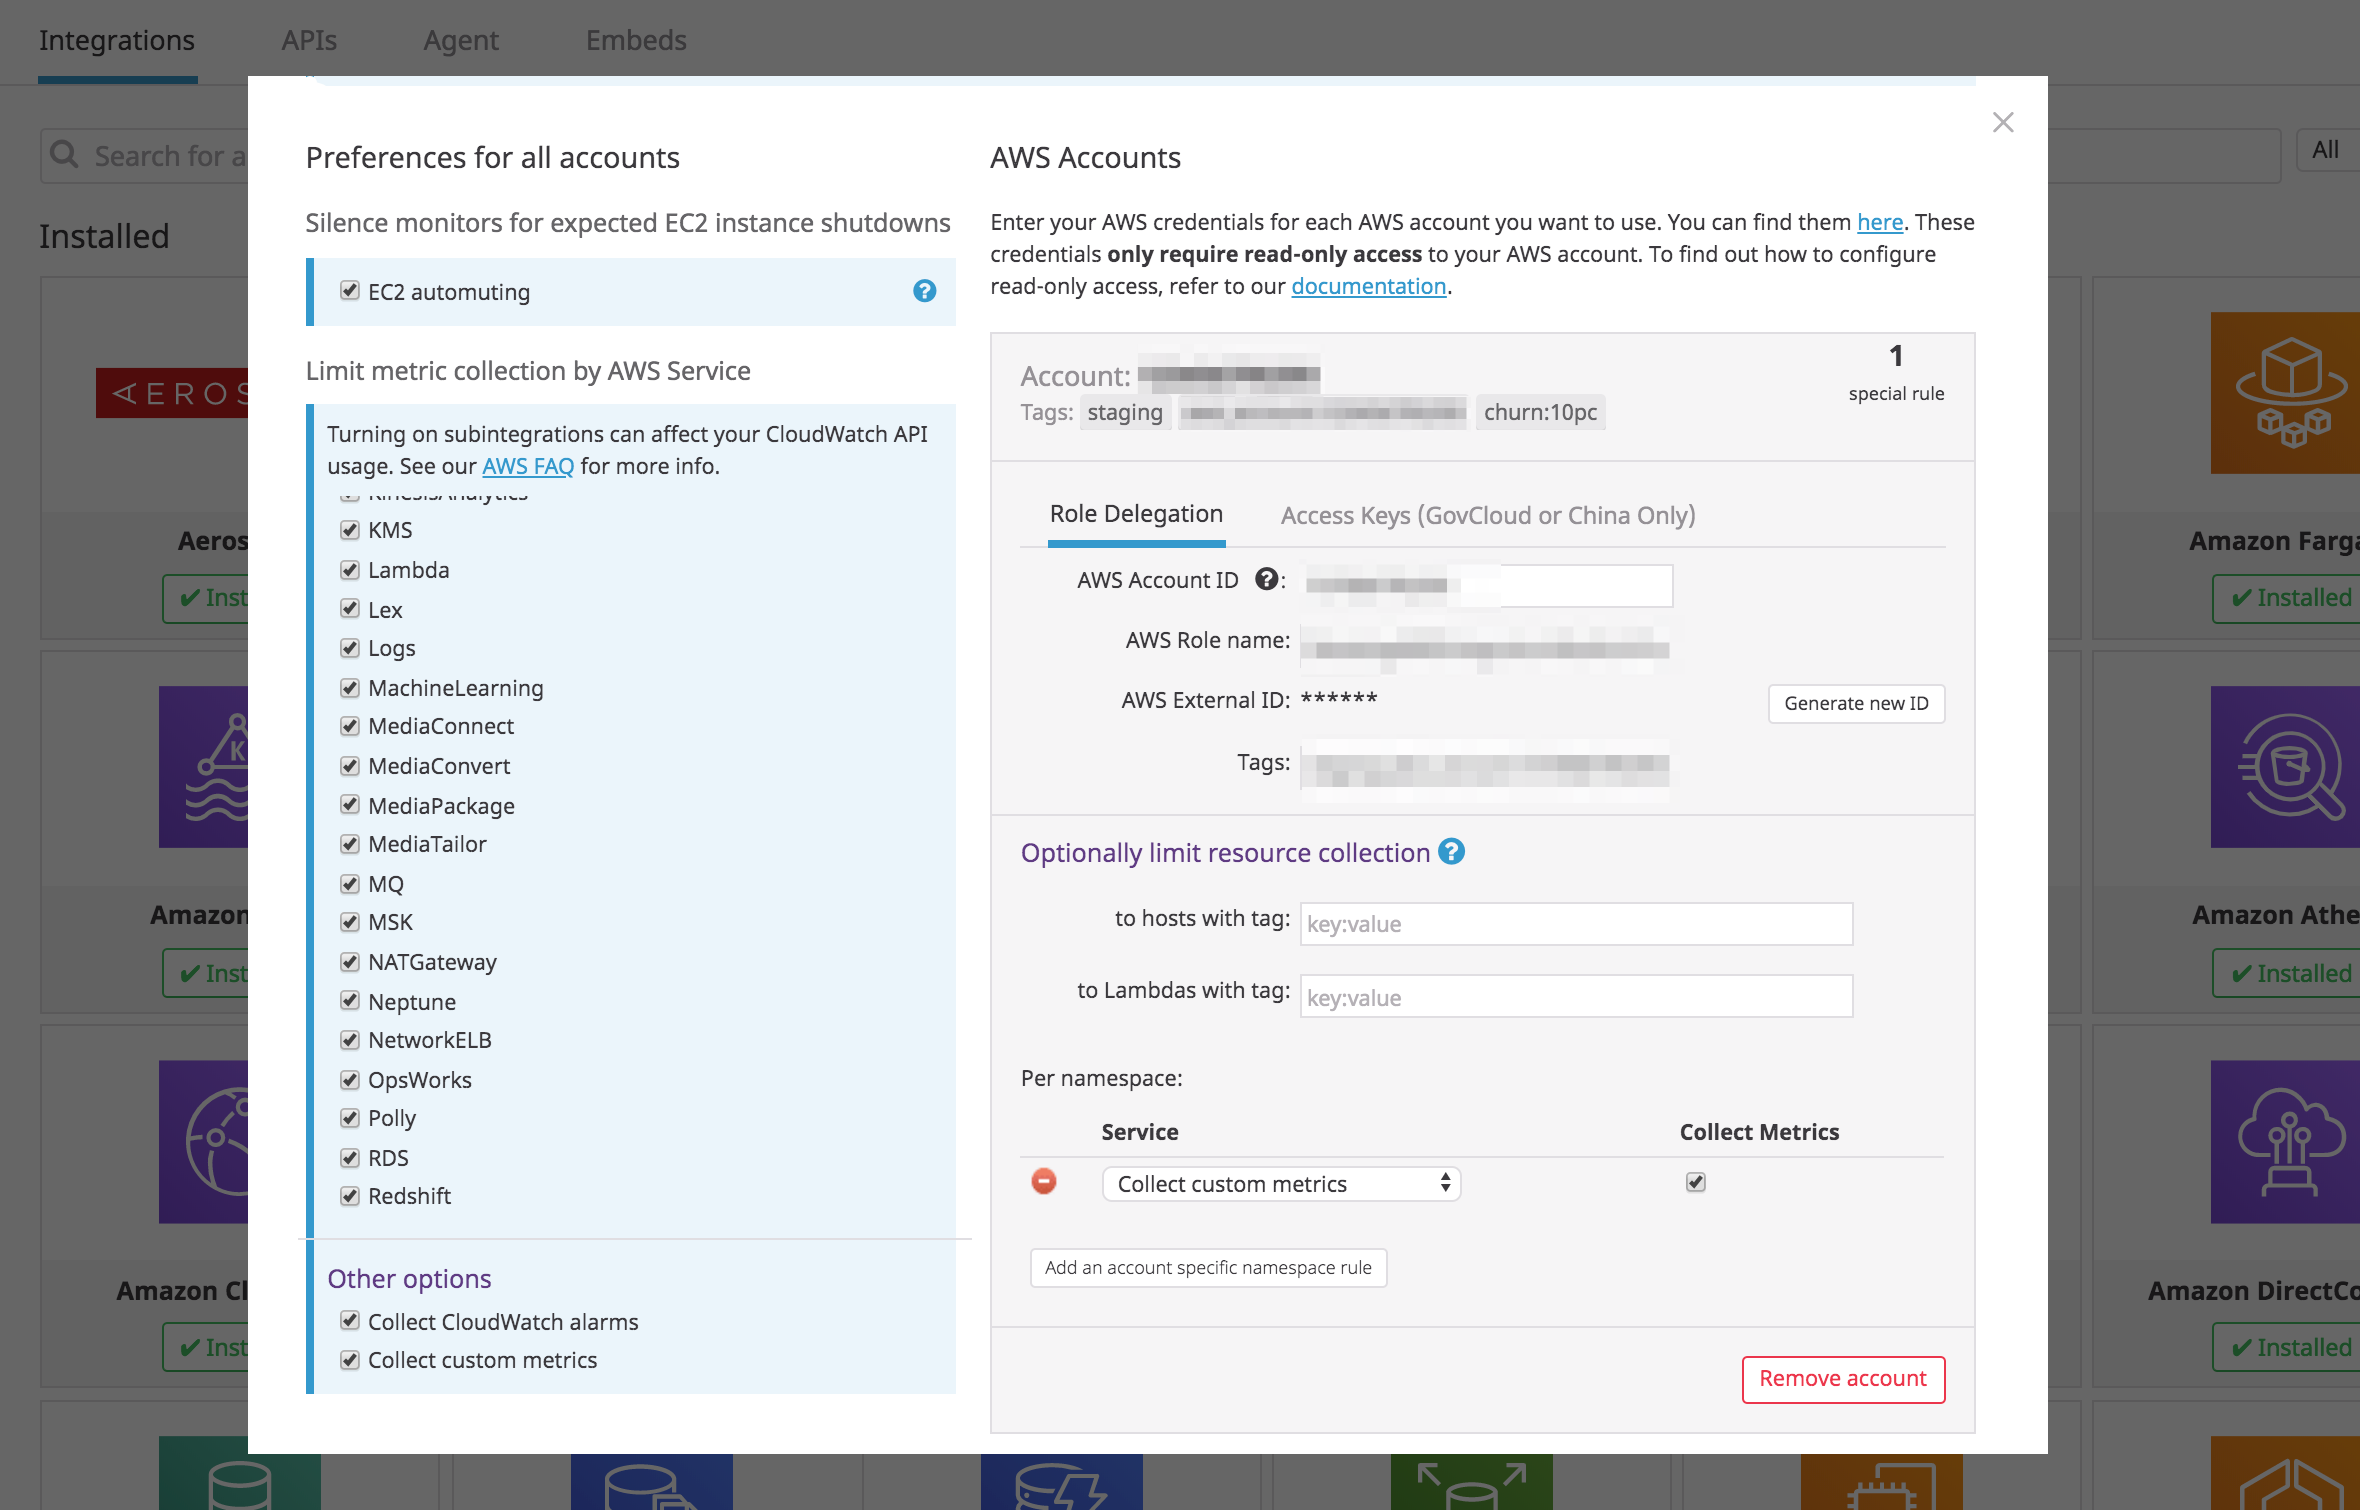Image resolution: width=2360 pixels, height=1510 pixels.
Task: Toggle the Redshift metric collection checkbox
Action: (349, 1196)
